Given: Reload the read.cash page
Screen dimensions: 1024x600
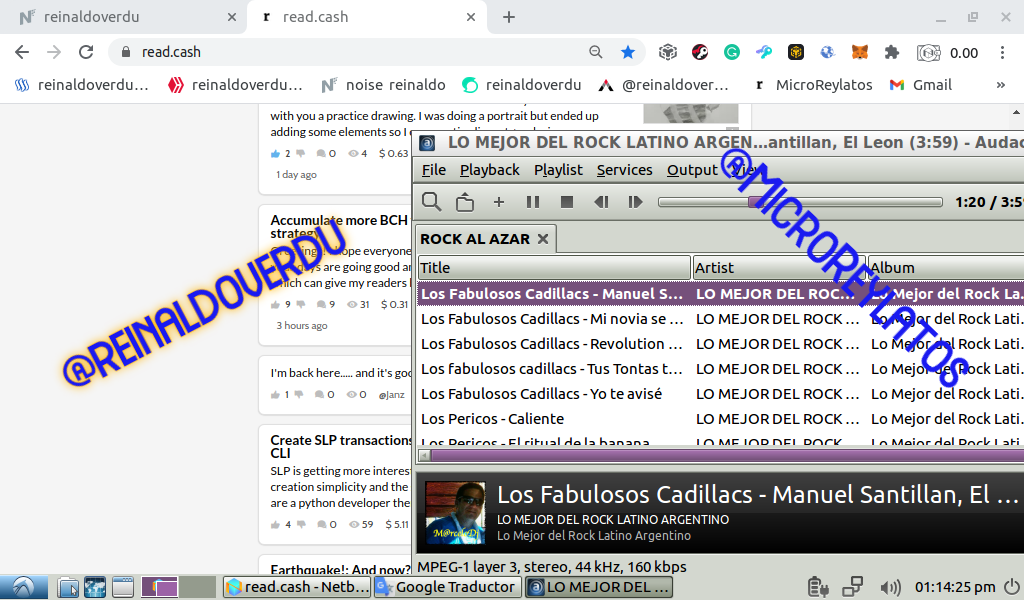Looking at the screenshot, I should pyautogui.click(x=86, y=52).
